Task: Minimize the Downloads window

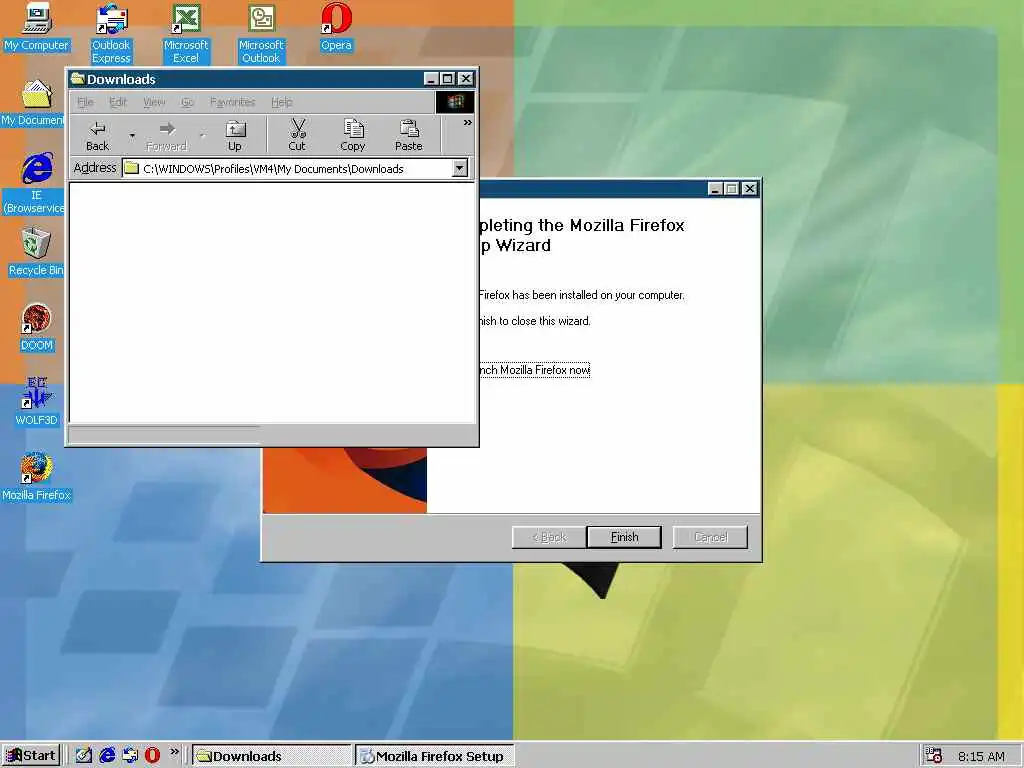Action: coord(431,79)
